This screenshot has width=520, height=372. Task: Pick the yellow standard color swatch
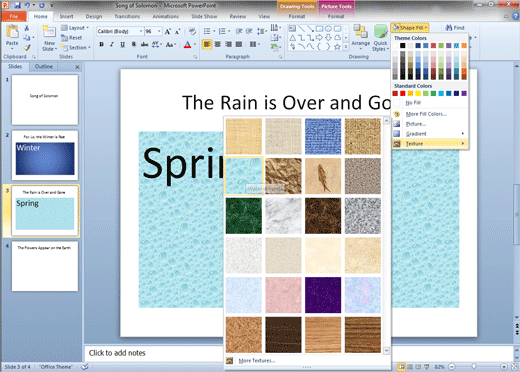[418, 94]
